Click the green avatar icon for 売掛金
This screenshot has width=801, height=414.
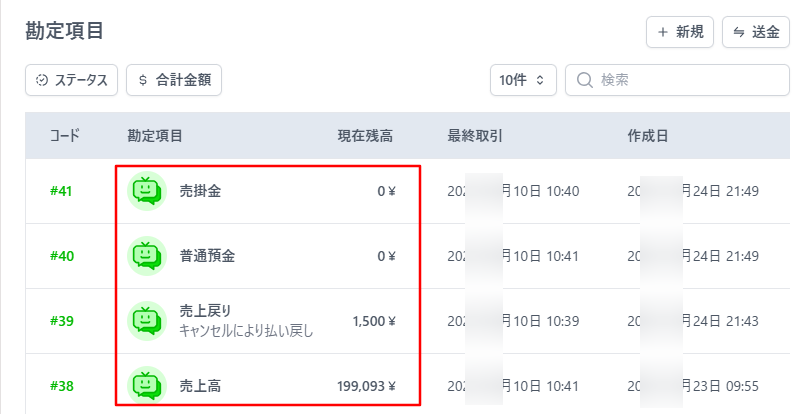(148, 191)
